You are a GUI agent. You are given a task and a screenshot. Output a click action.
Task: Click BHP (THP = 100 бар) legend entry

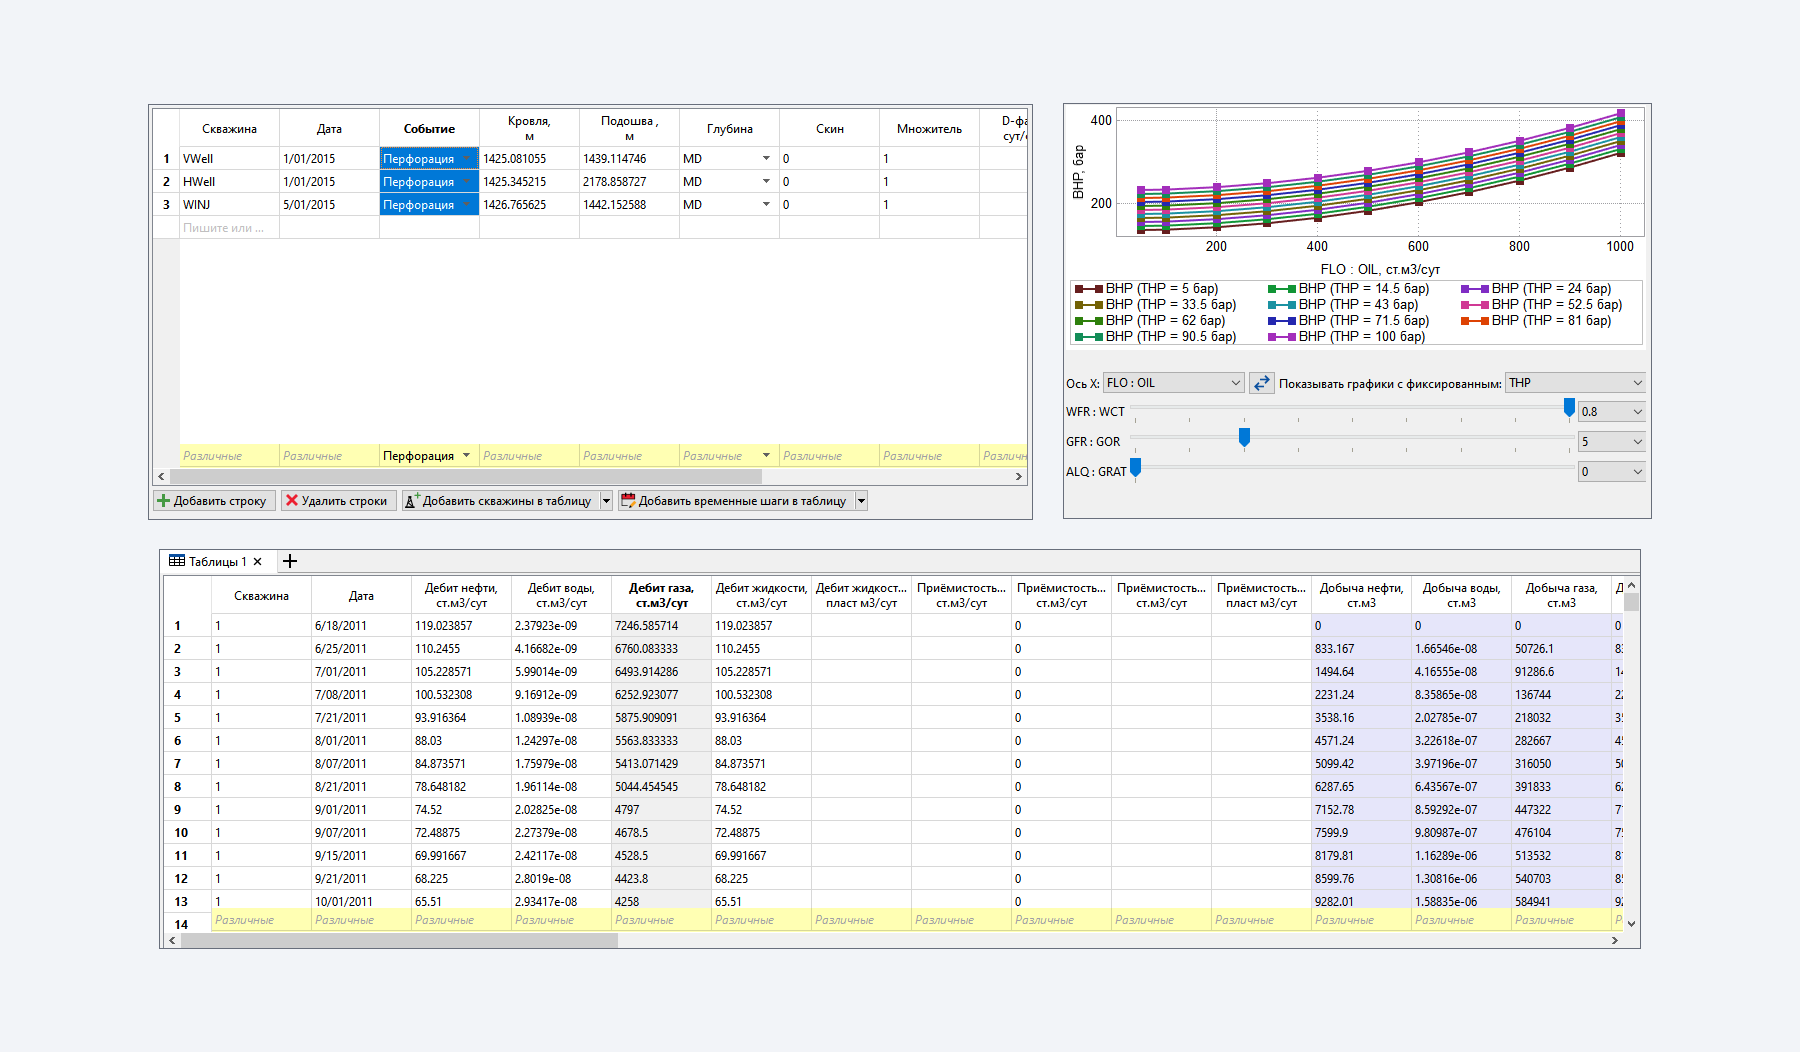(1347, 337)
